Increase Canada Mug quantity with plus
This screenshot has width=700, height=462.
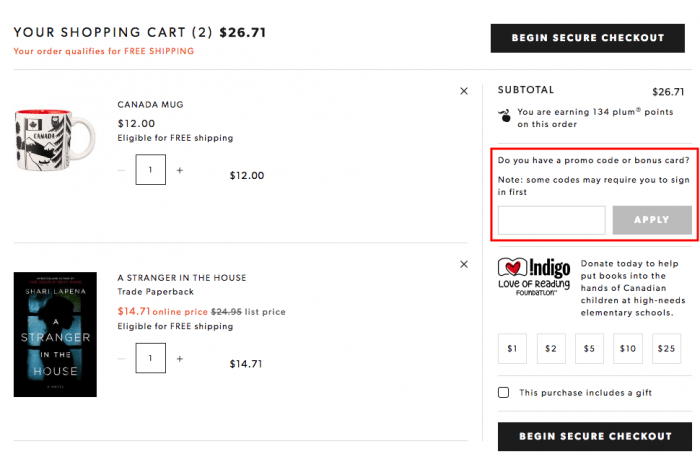coord(179,170)
